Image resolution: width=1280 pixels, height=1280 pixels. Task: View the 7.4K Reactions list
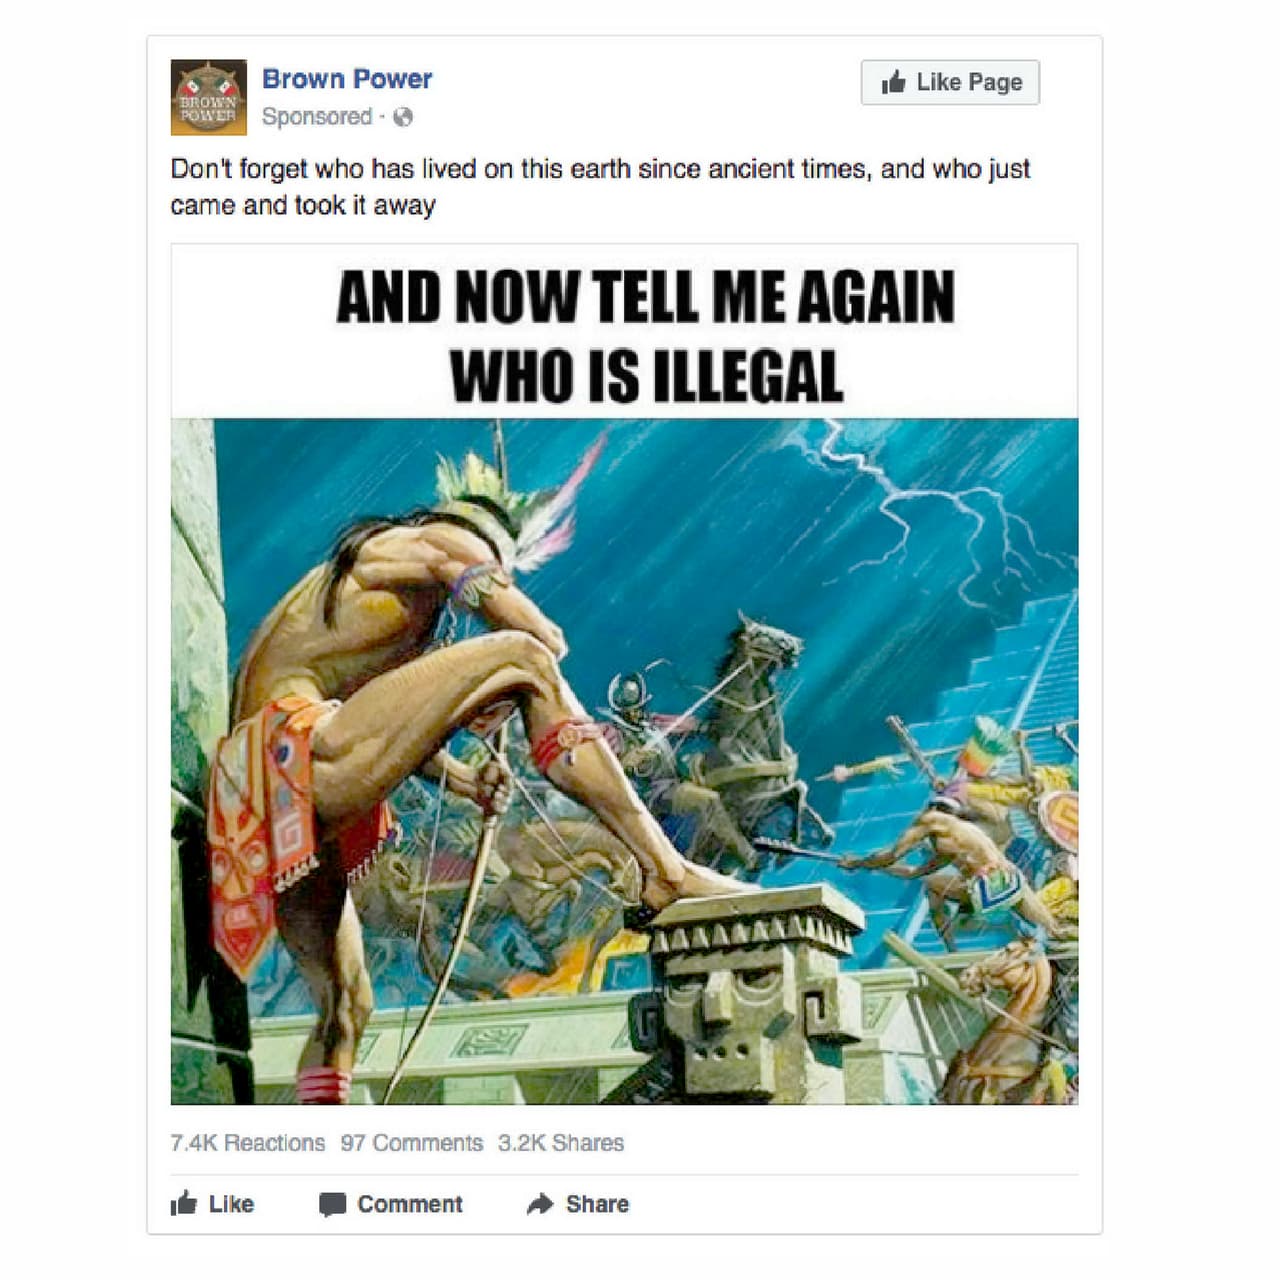tap(248, 1143)
